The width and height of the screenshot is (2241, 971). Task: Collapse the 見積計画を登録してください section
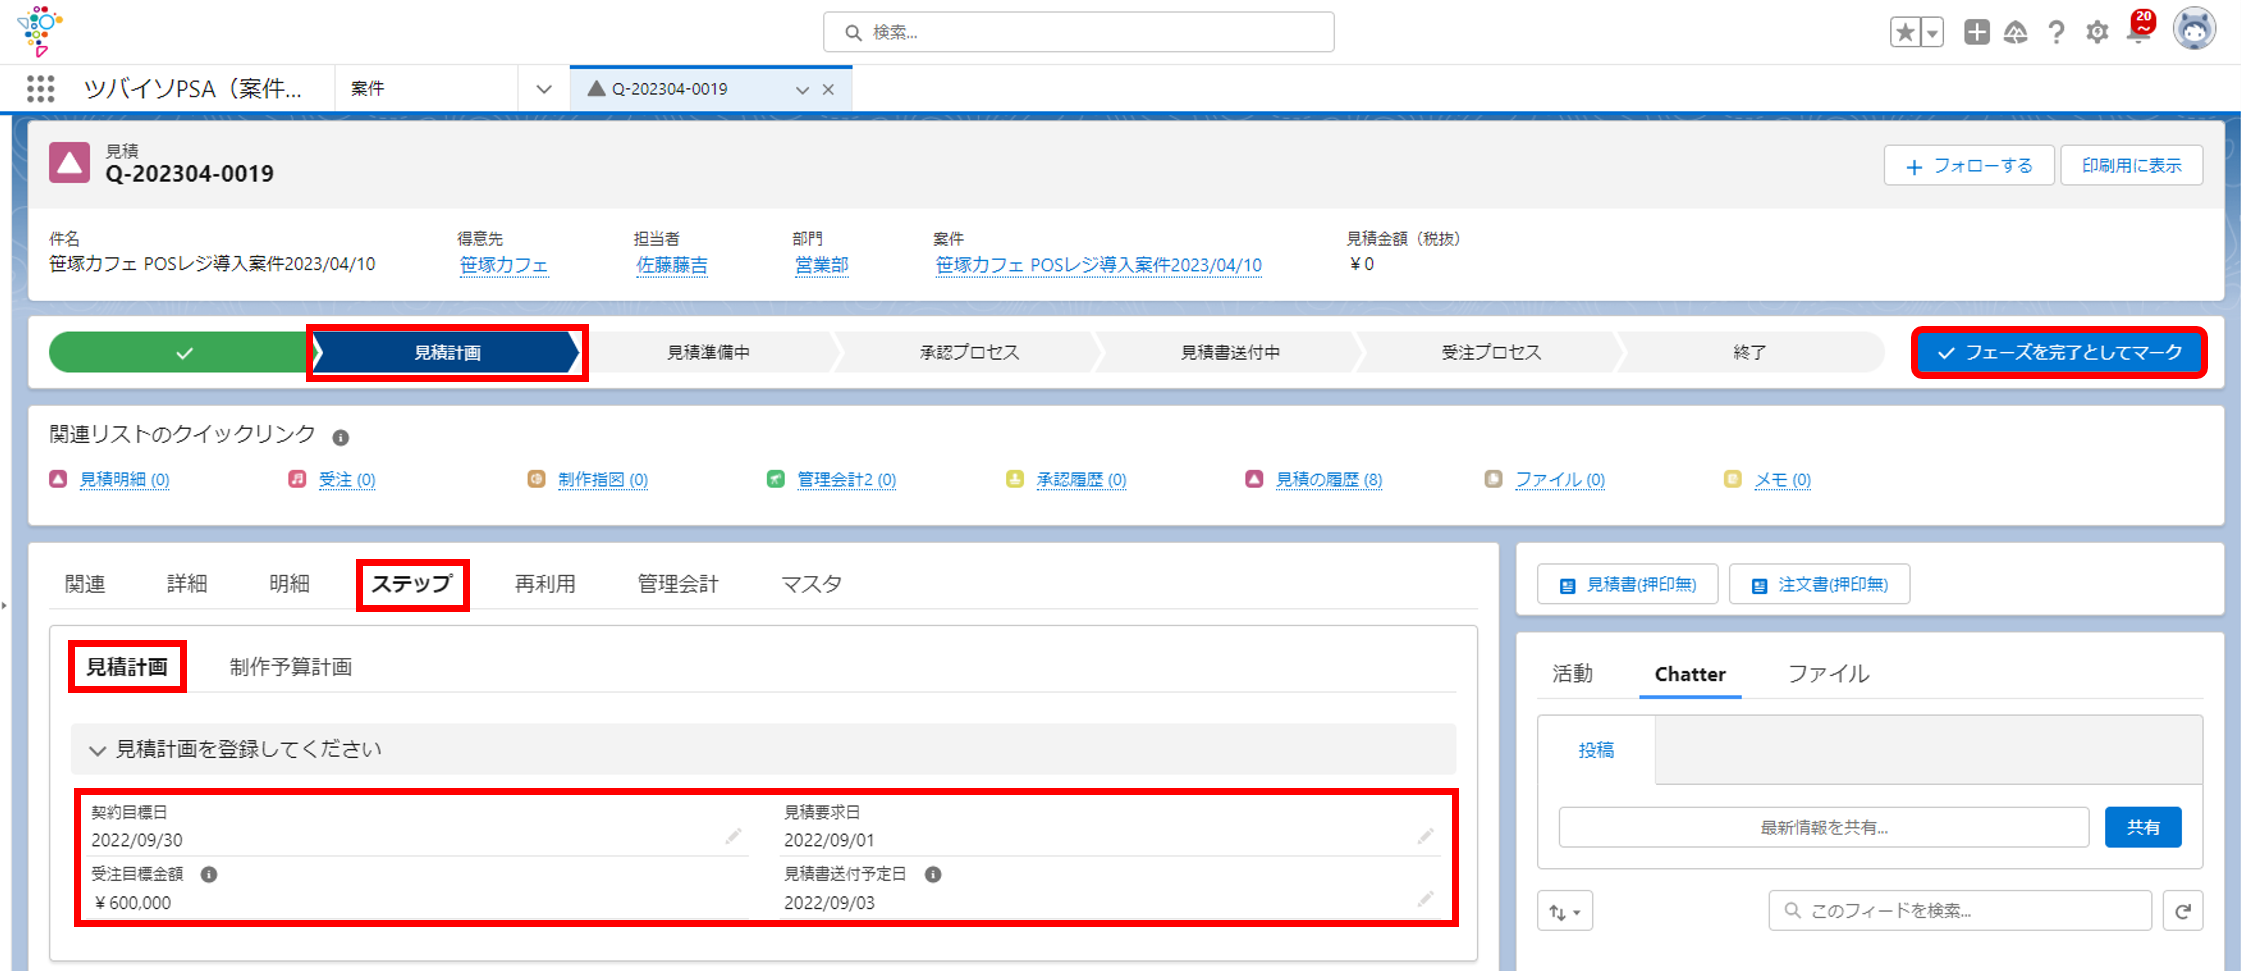click(x=97, y=750)
